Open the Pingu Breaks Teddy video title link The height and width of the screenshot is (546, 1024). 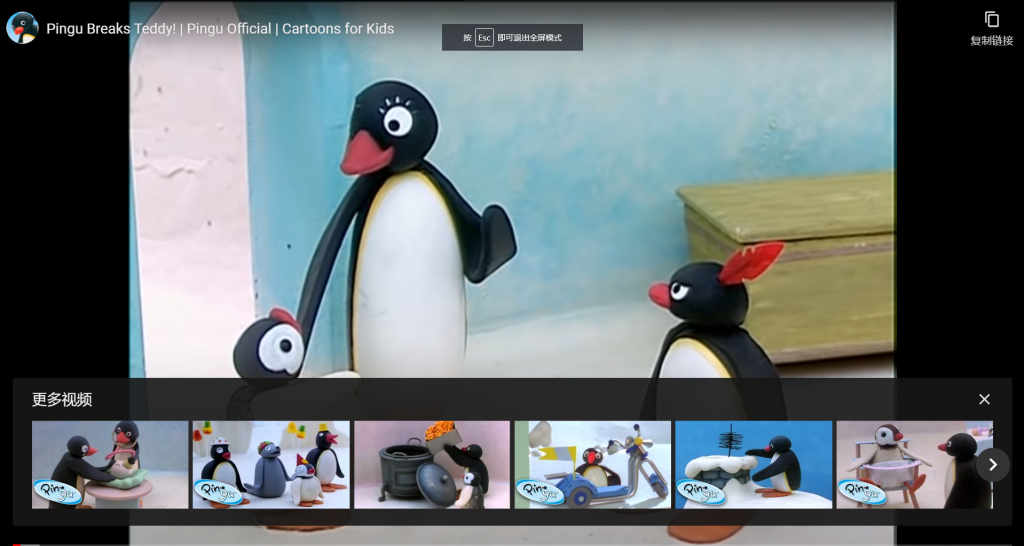coord(220,29)
